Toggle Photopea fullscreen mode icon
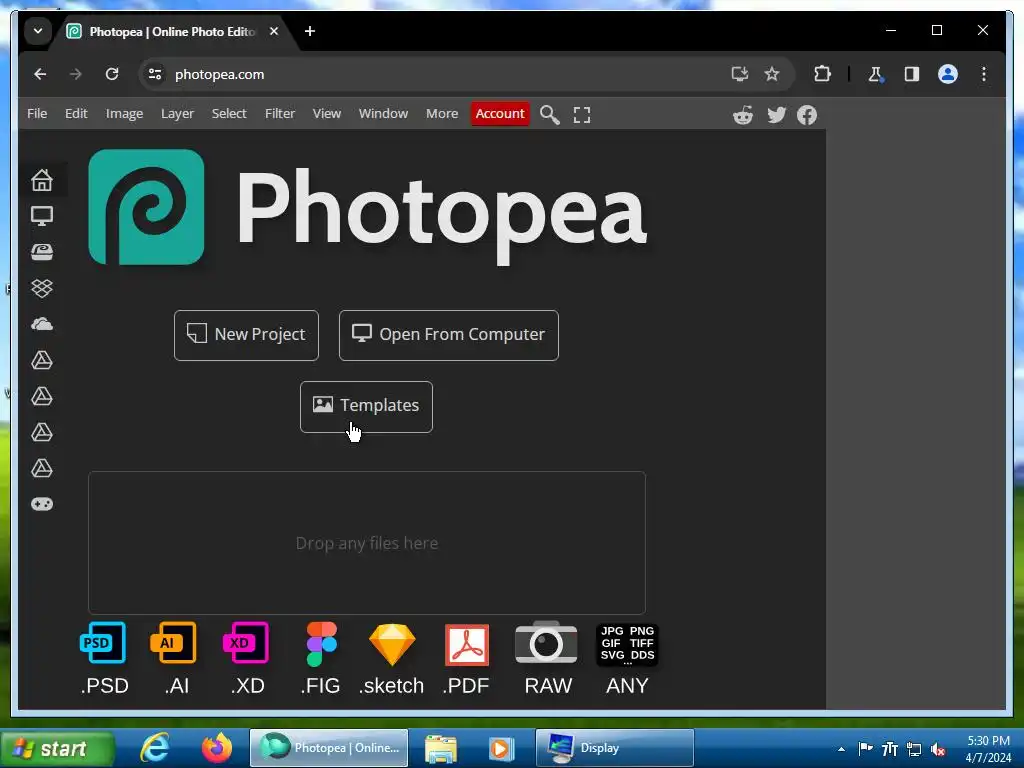 tap(581, 114)
